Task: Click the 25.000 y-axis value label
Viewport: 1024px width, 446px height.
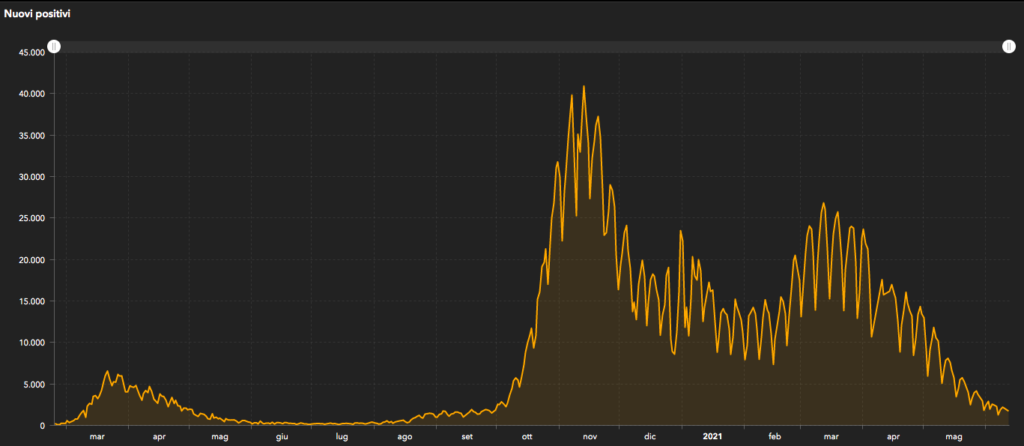Action: click(x=30, y=218)
